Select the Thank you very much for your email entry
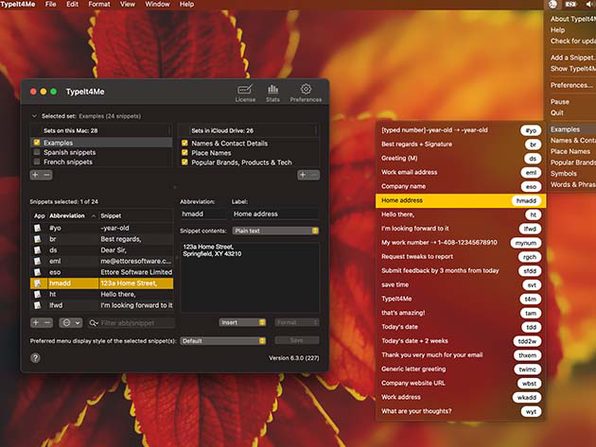Image resolution: width=596 pixels, height=447 pixels. [461, 355]
